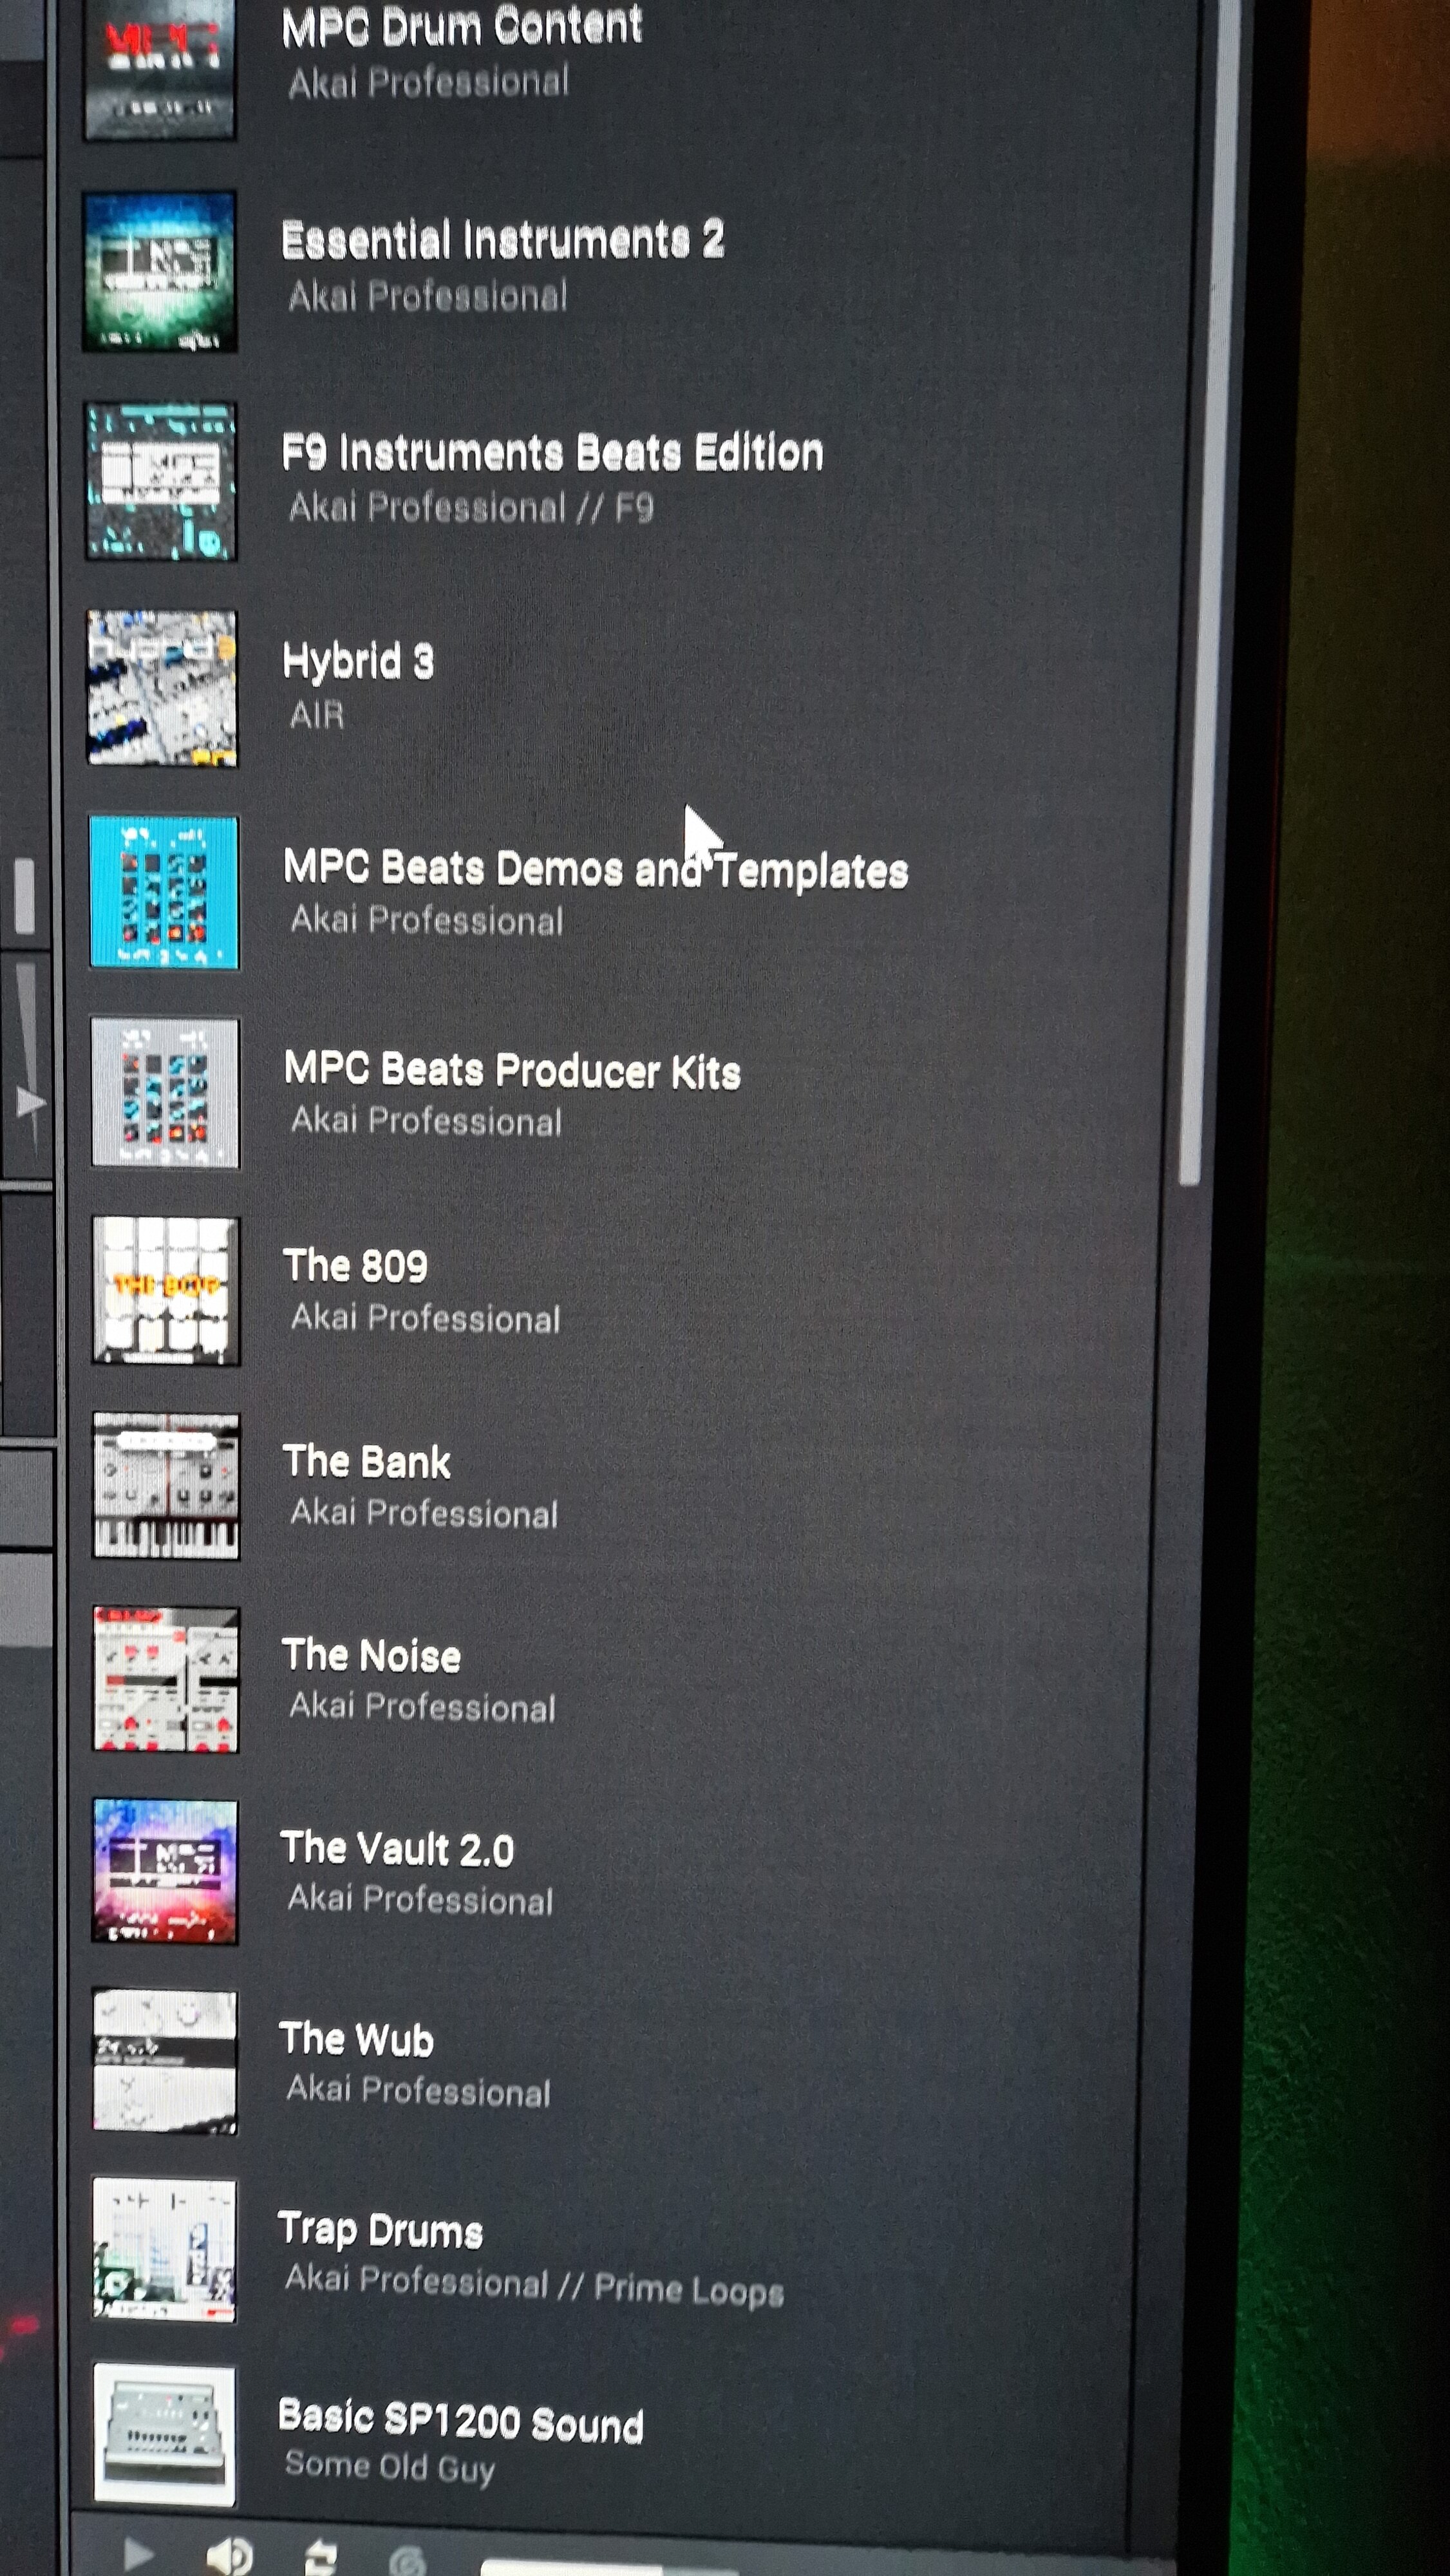Toggle the loop preview arrows icon
Viewport: 1450px width, 2576px height.
pos(320,2558)
